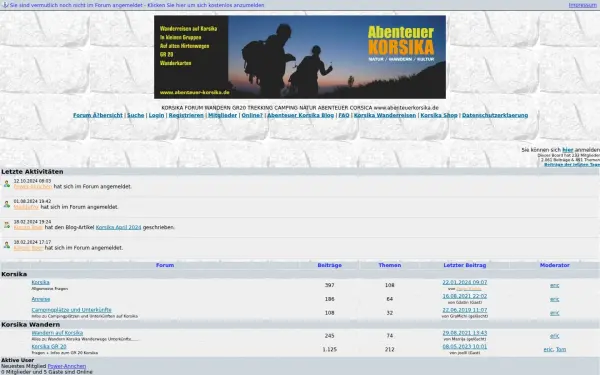Image resolution: width=600 pixels, height=375 pixels.
Task: Click the blog icon beside the 18.02.2024 19:24 activity
Action: point(7,225)
